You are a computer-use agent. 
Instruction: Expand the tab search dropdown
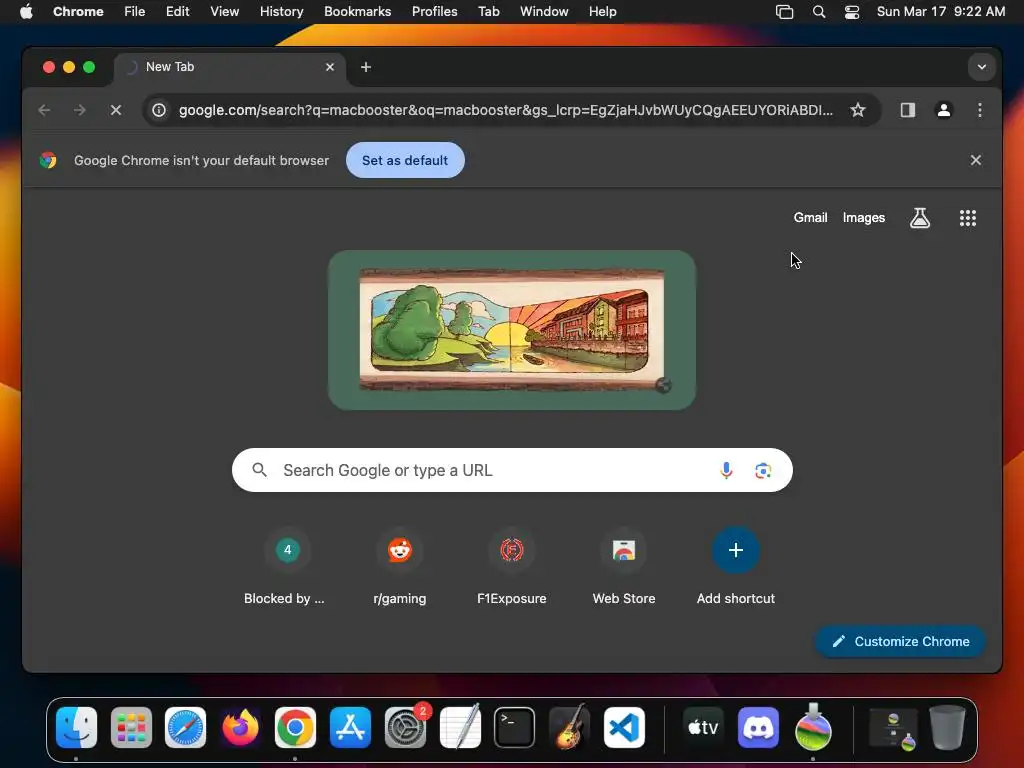[982, 67]
